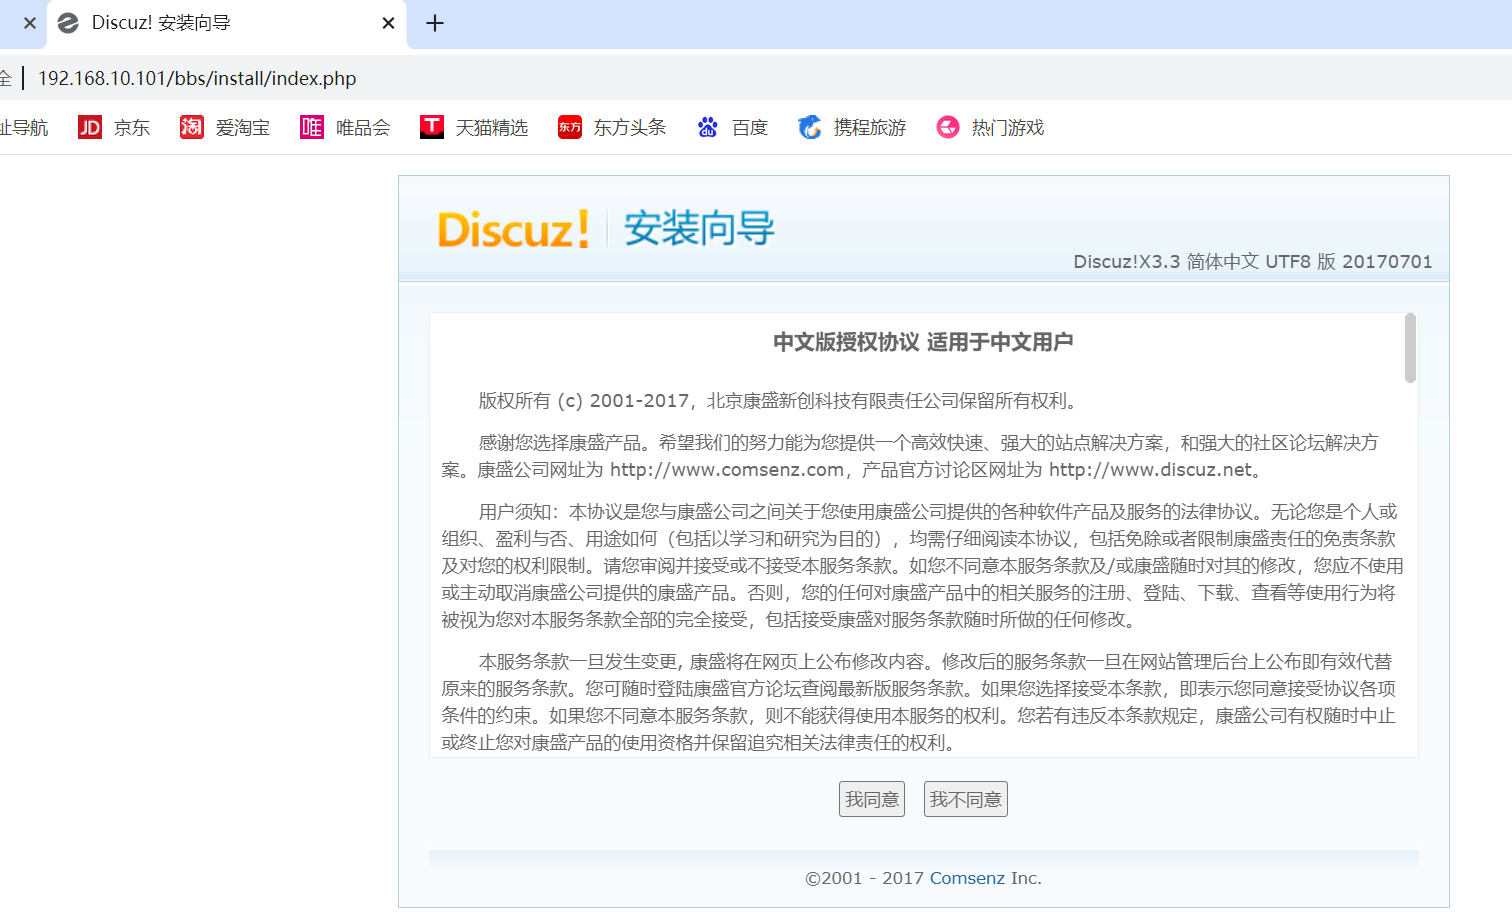Open the 百度 bookmark paw icon
This screenshot has height=920, width=1512.
pos(708,127)
